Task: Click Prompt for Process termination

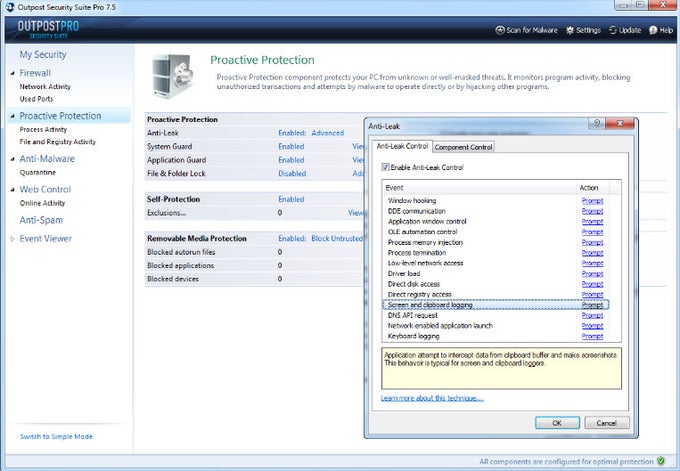Action: click(x=592, y=252)
